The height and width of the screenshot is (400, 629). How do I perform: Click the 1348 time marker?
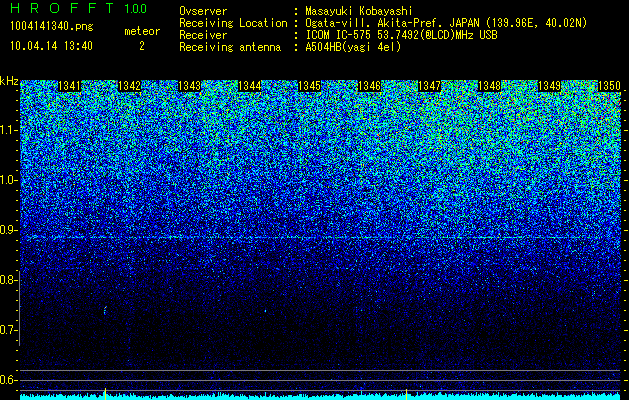(490, 86)
